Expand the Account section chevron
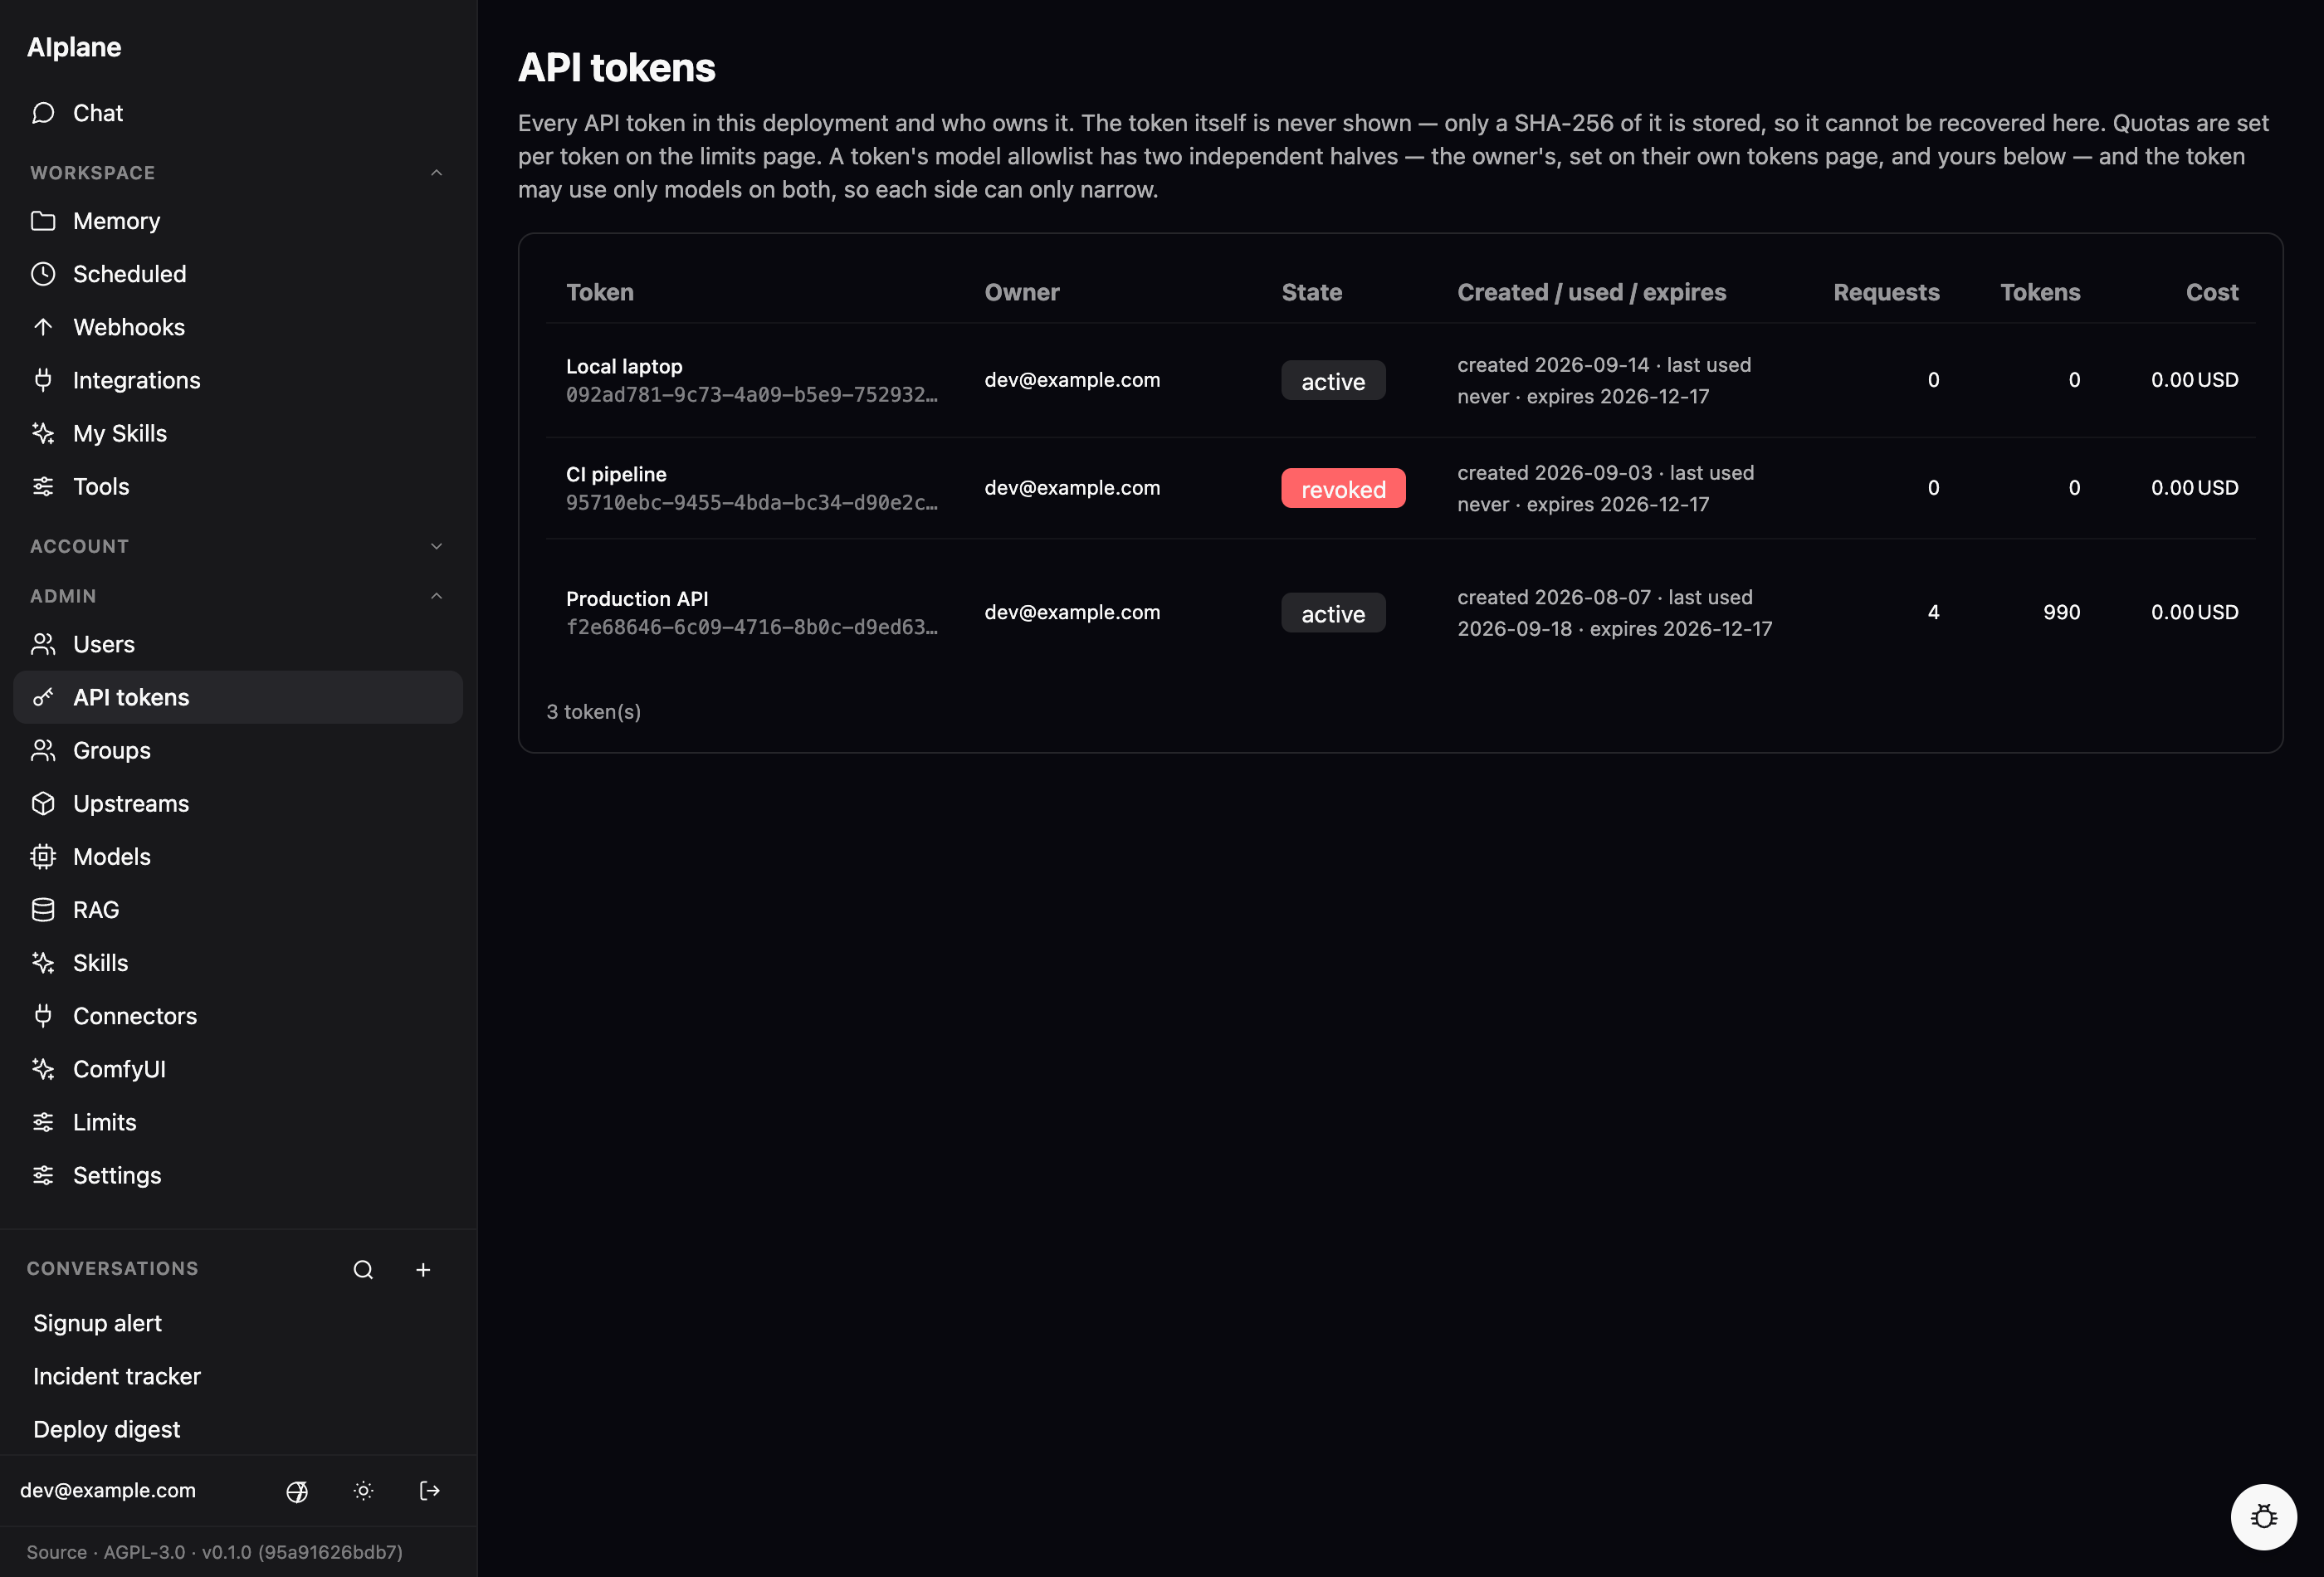The height and width of the screenshot is (1577, 2324). (436, 546)
